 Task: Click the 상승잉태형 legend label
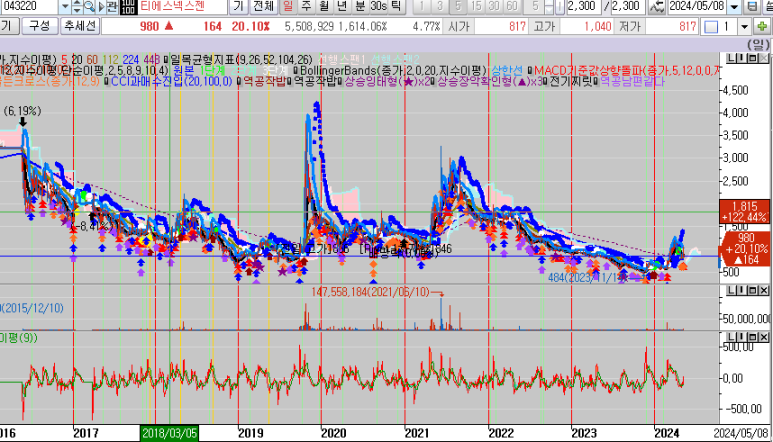coord(387,81)
